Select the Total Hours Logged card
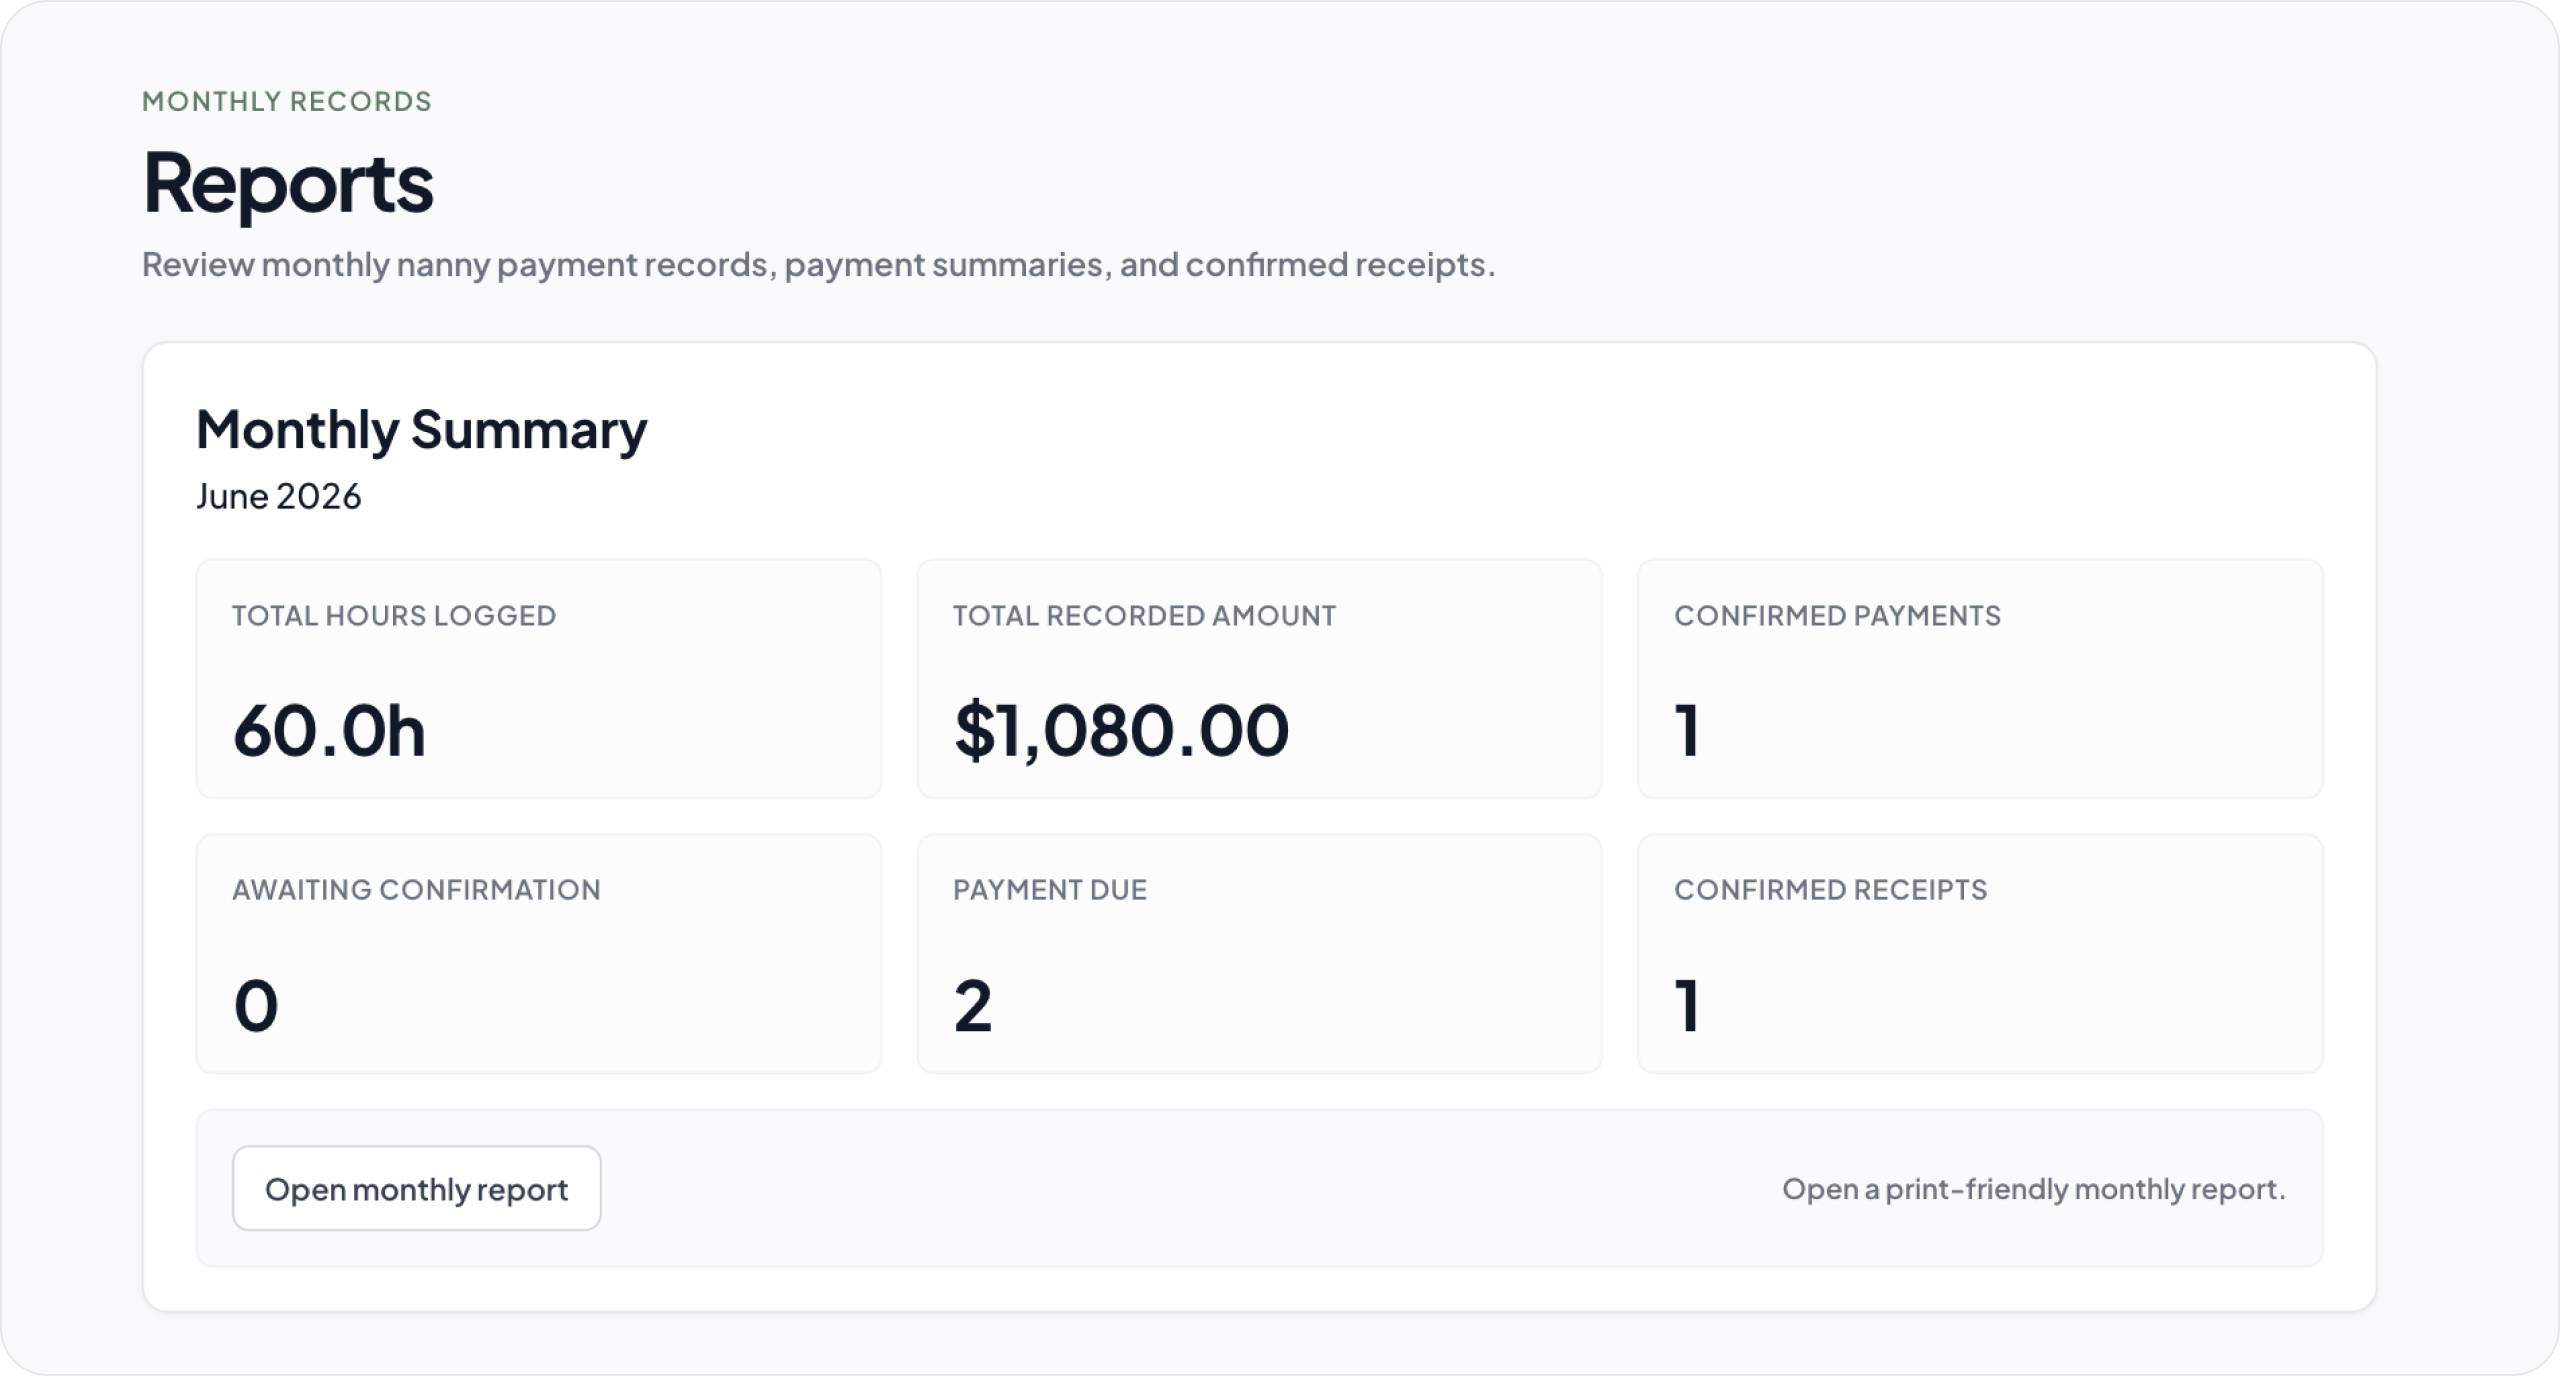2560x1376 pixels. 538,678
